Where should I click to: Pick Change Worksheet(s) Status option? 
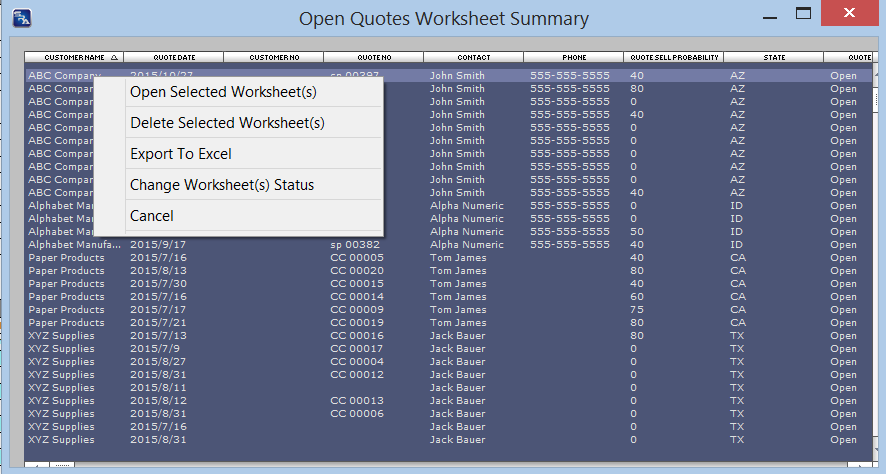coord(222,185)
